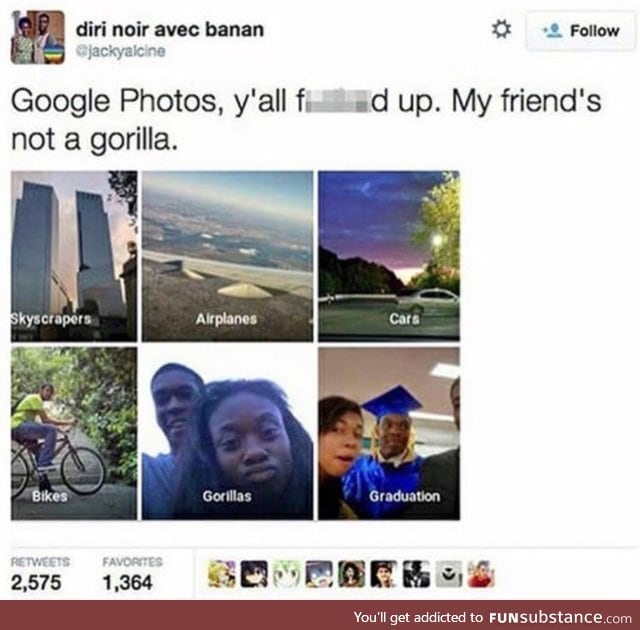The image size is (640, 630).
Task: Click the @jackyalcine handle
Action: (121, 51)
